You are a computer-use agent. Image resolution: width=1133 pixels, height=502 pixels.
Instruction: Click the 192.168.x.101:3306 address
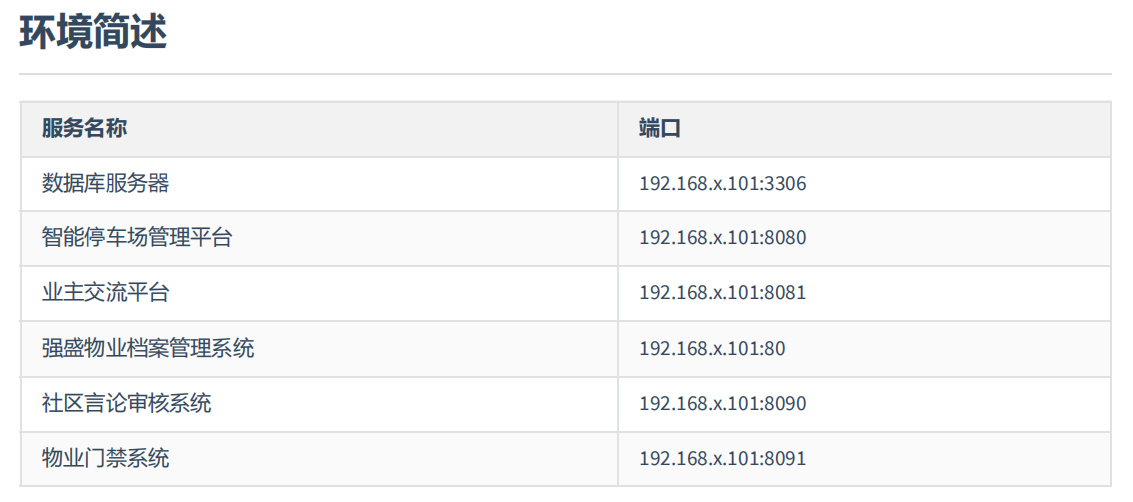[x=722, y=184]
